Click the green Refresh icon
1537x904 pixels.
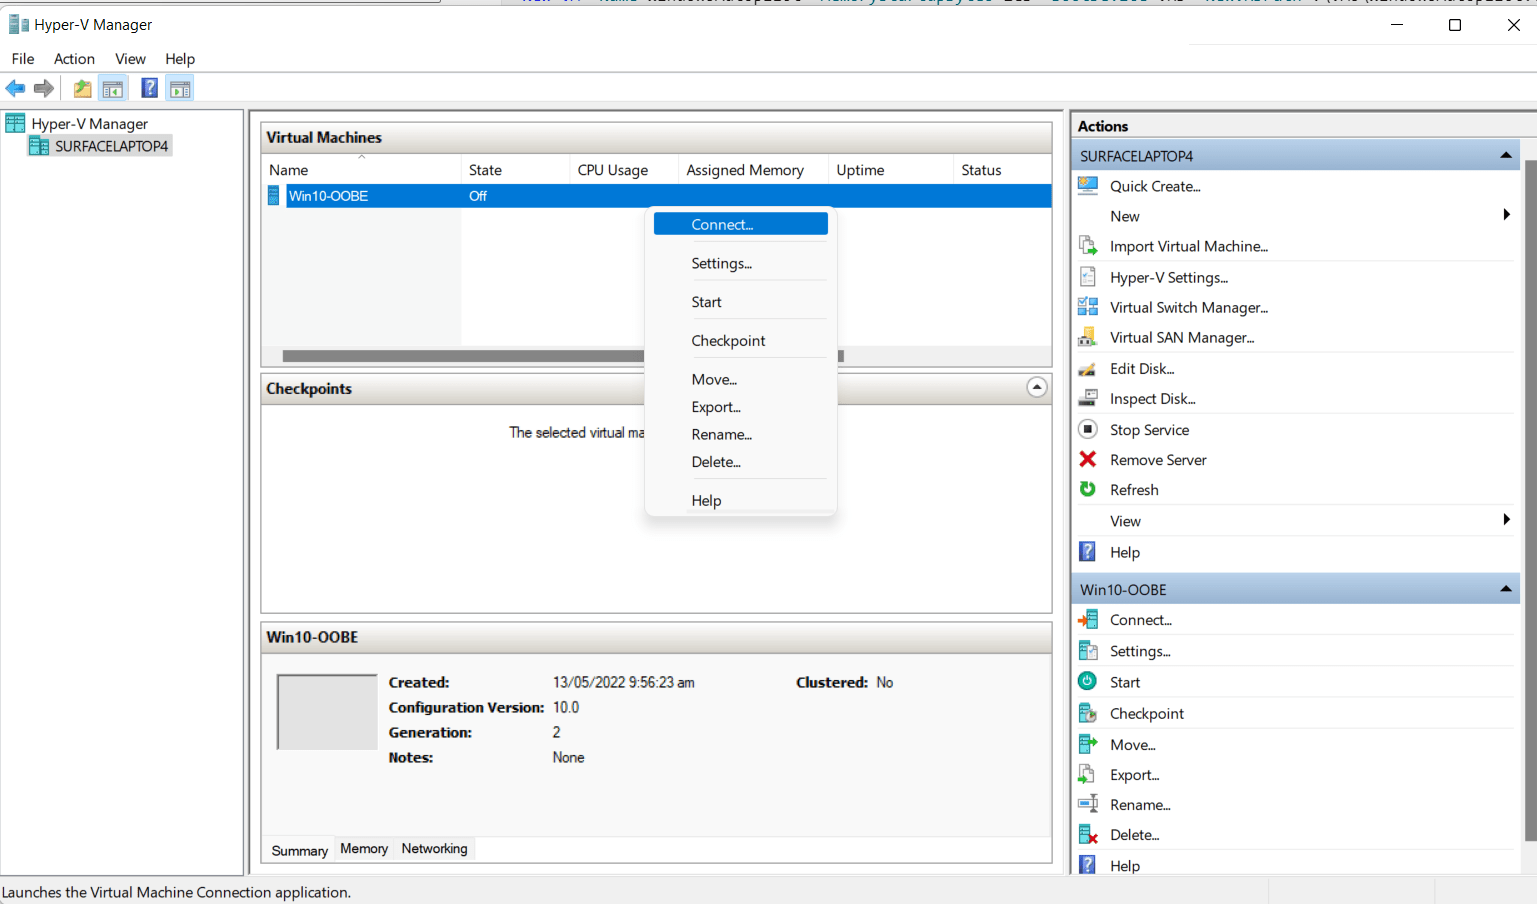[1088, 489]
